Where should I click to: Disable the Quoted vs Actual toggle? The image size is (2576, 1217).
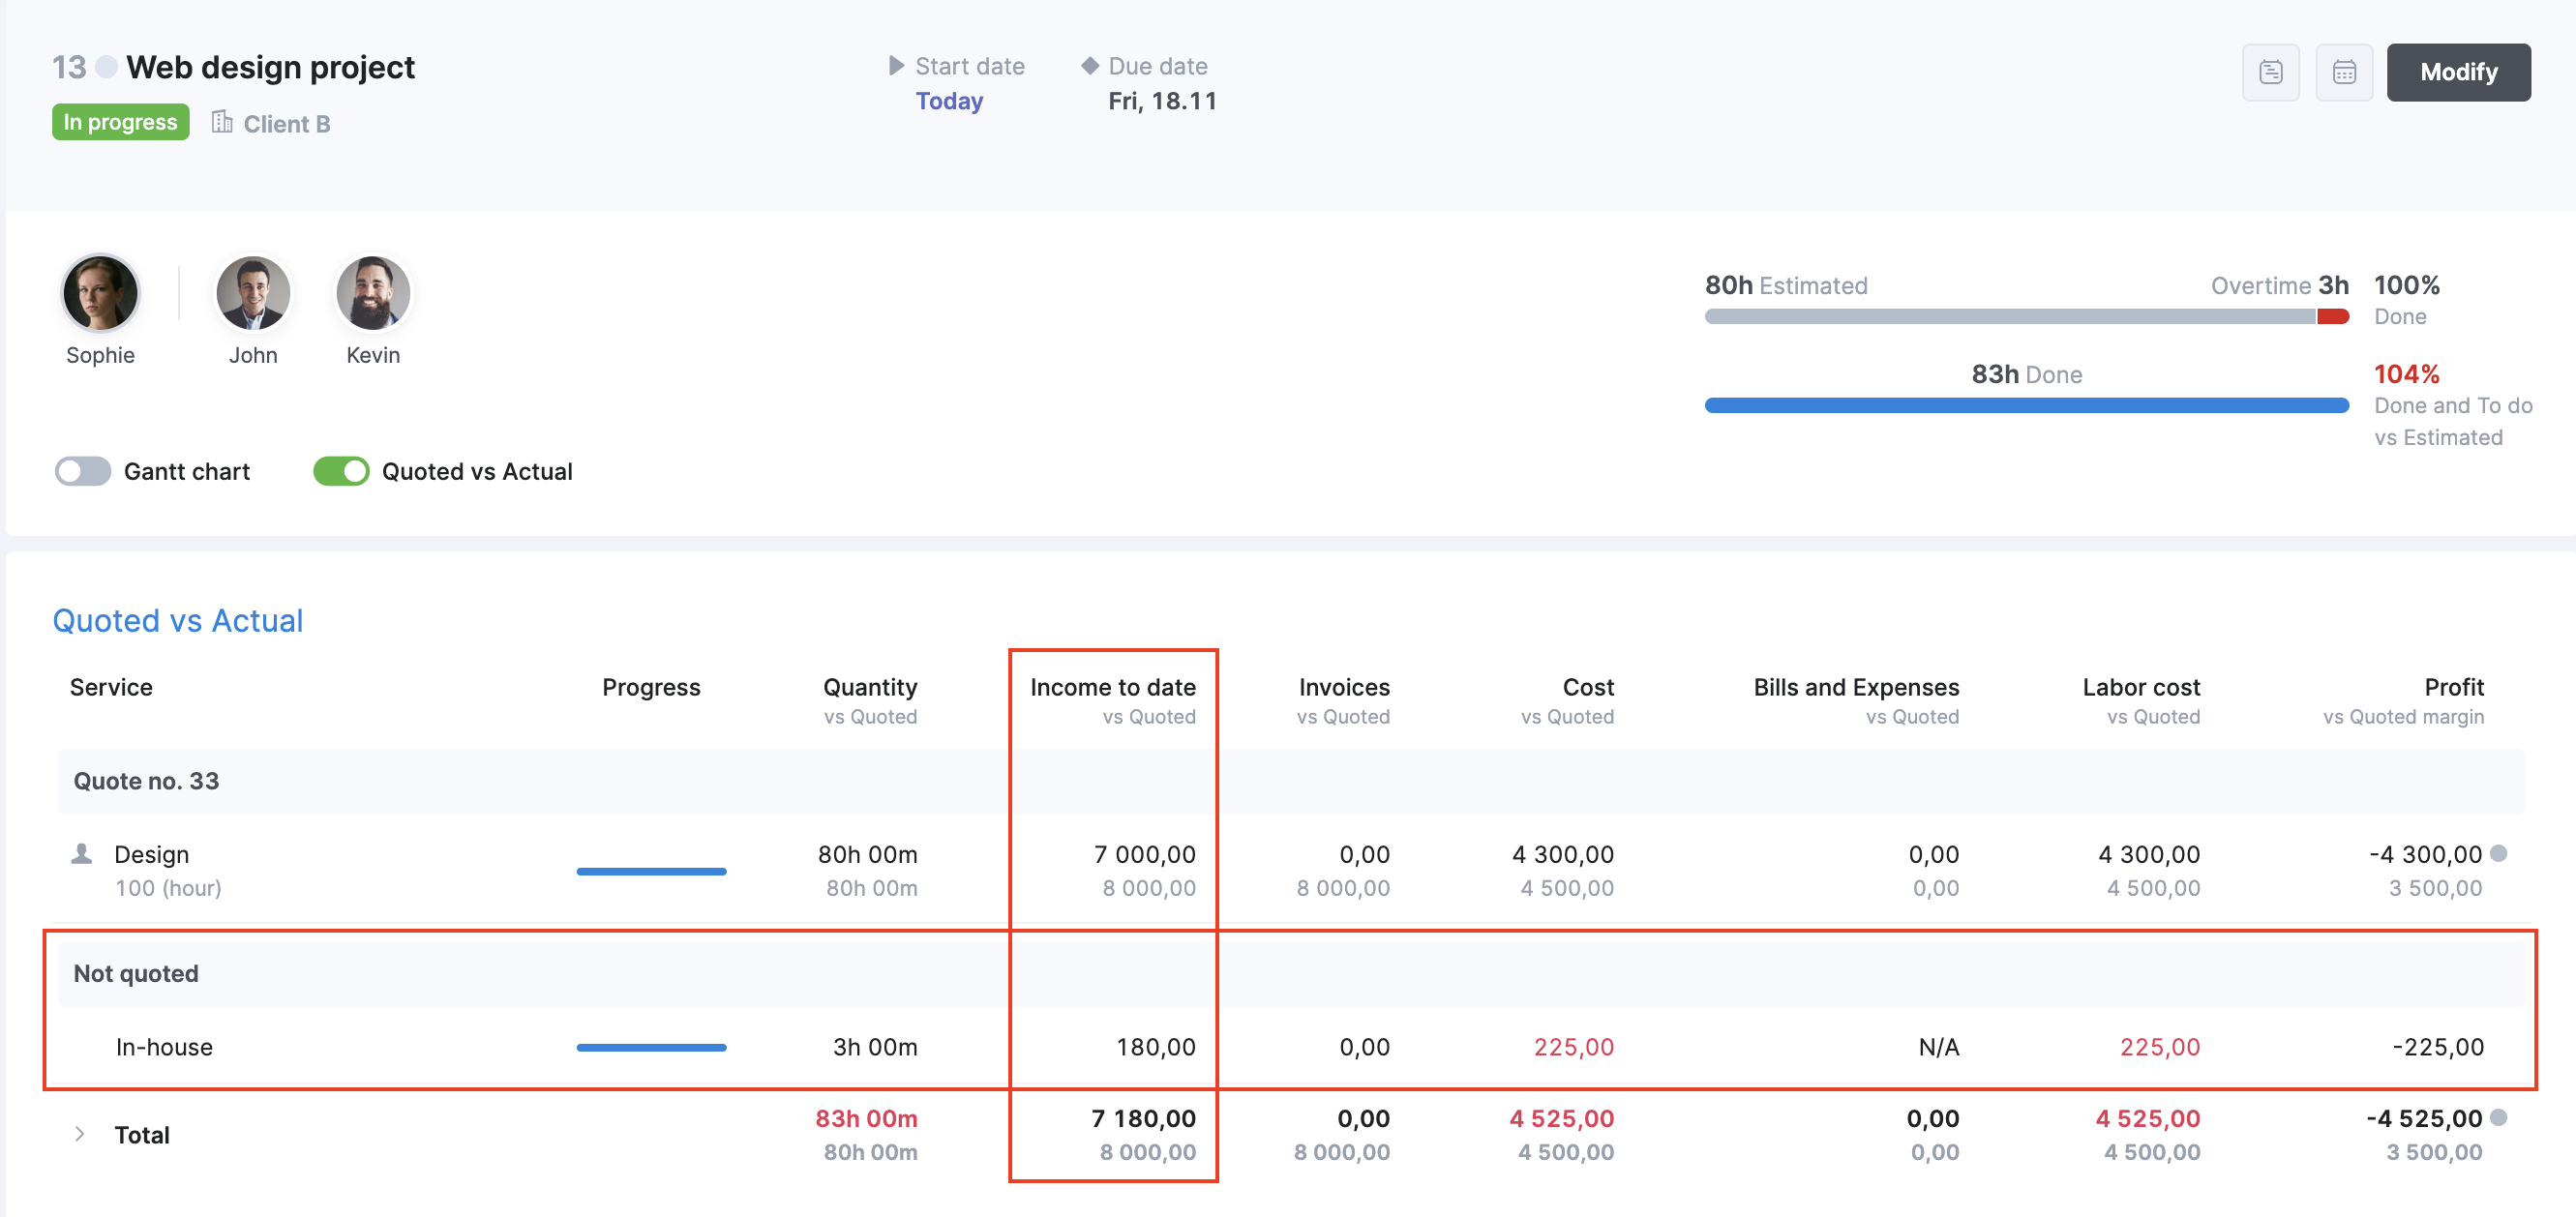pos(341,471)
